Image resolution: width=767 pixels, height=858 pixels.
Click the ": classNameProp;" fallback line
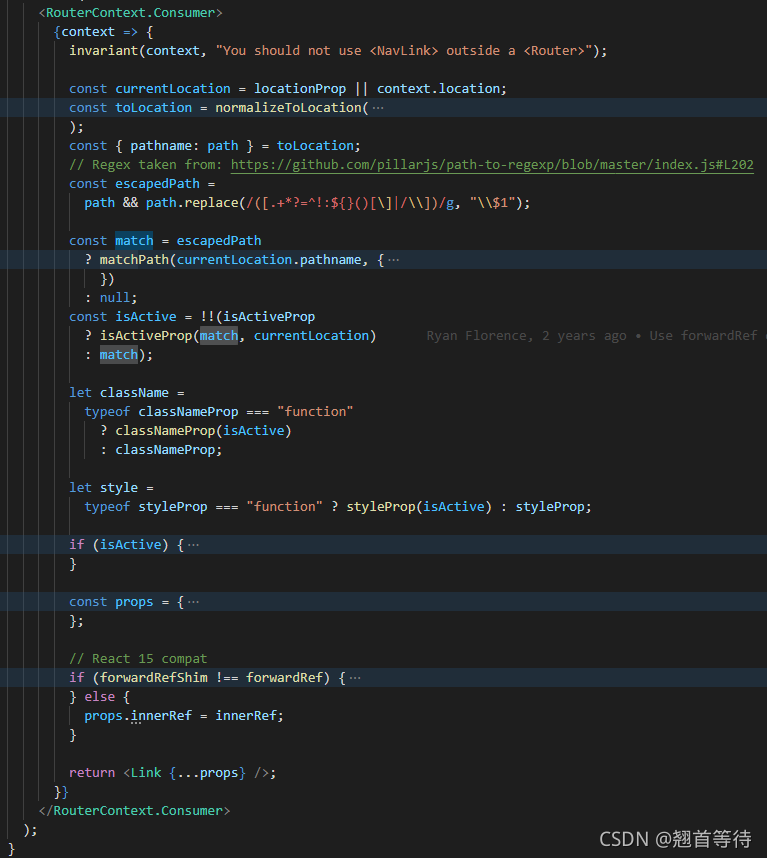tap(161, 450)
